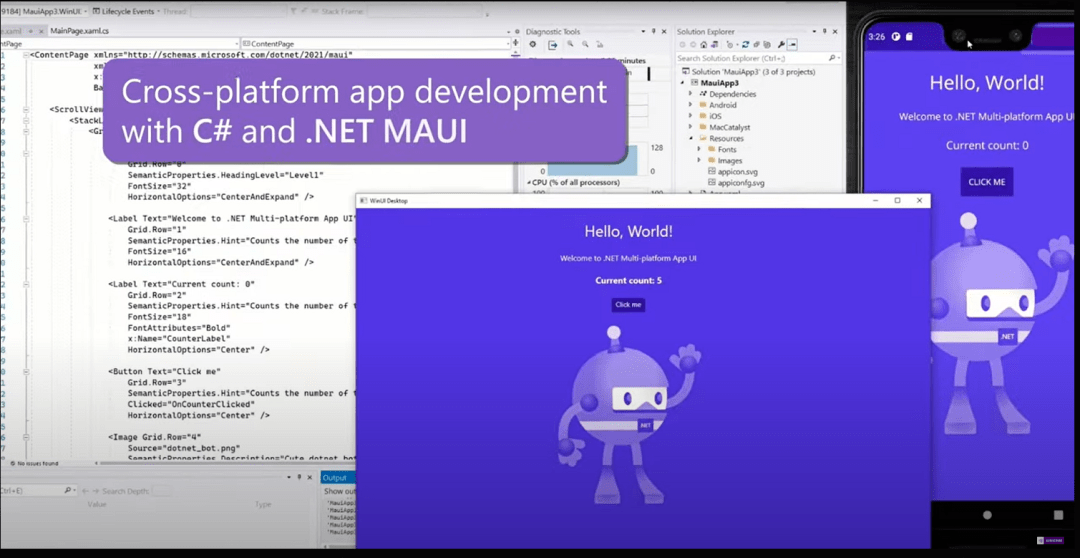Select Solution 'MauiApp3' root node

click(x=748, y=72)
